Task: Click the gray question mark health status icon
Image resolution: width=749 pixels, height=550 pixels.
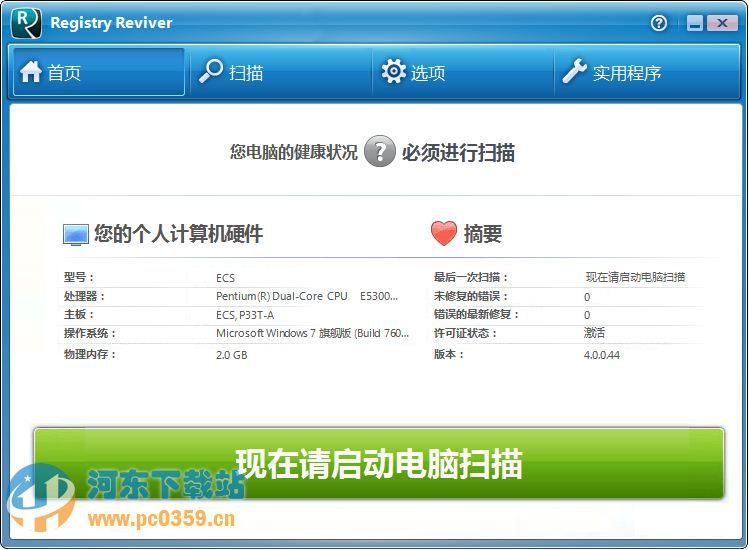Action: (380, 151)
